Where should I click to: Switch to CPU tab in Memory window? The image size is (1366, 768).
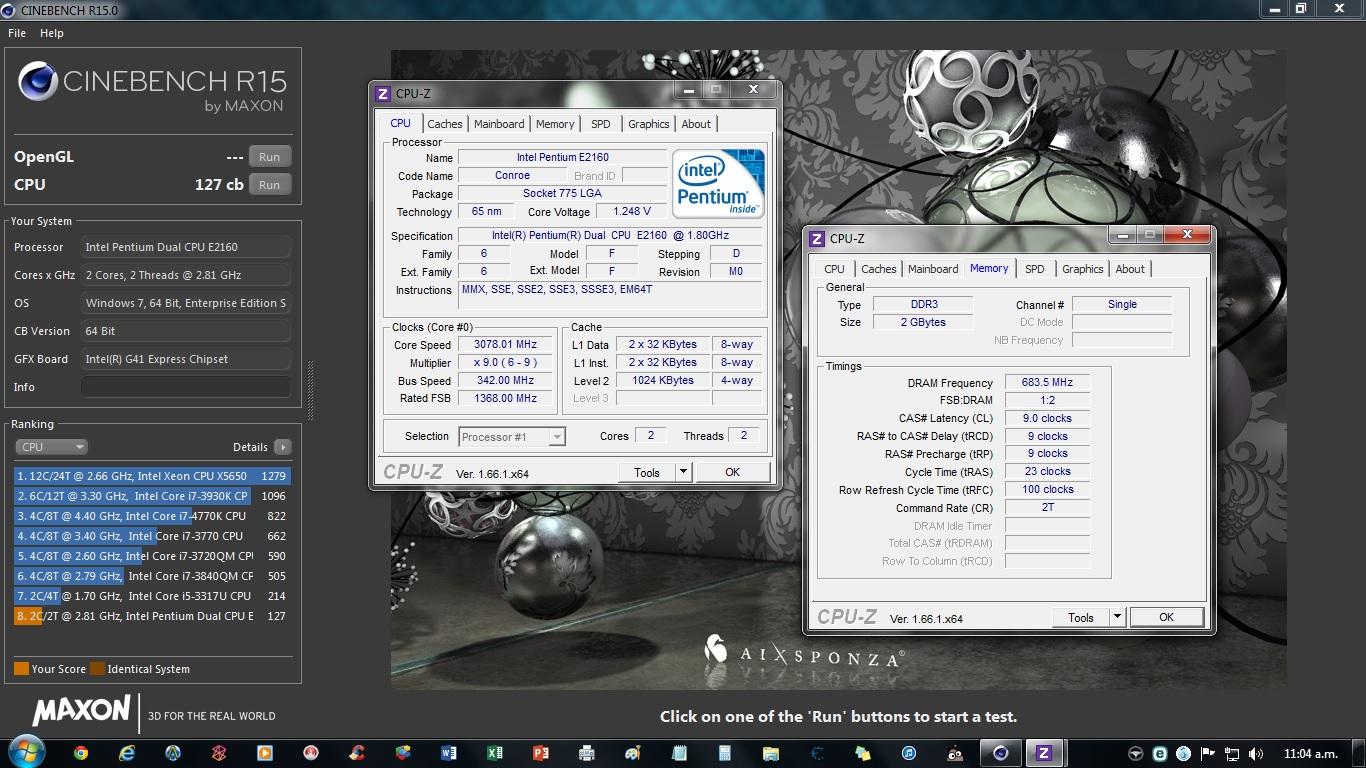pos(834,269)
